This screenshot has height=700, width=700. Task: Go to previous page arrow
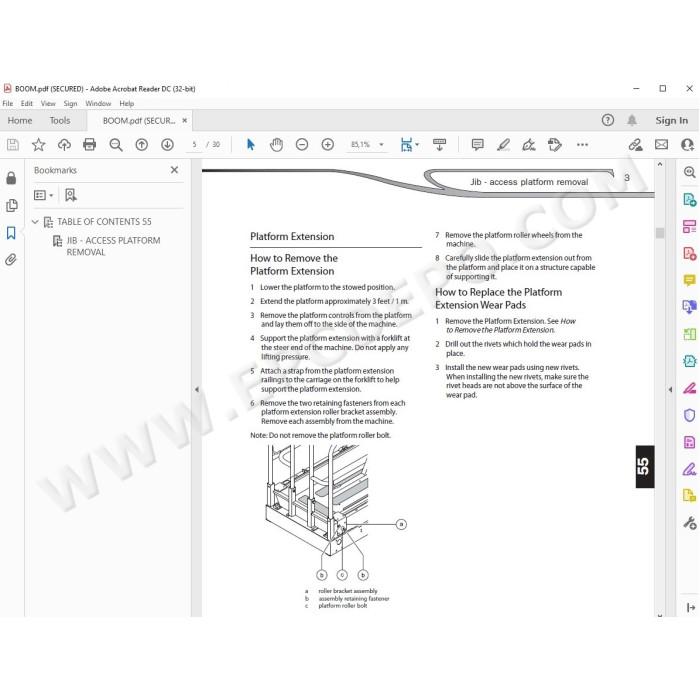pos(142,145)
